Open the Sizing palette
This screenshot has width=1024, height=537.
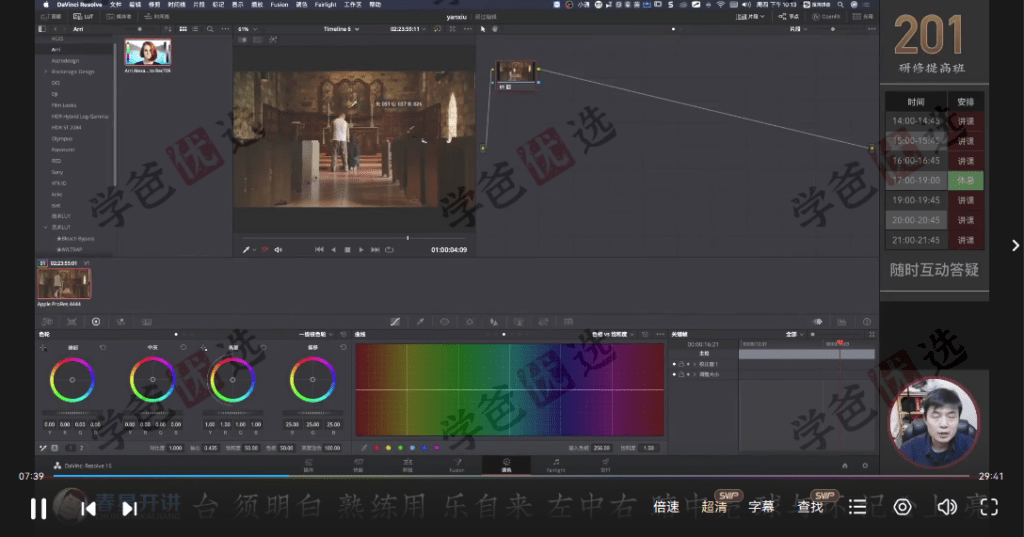coord(543,322)
